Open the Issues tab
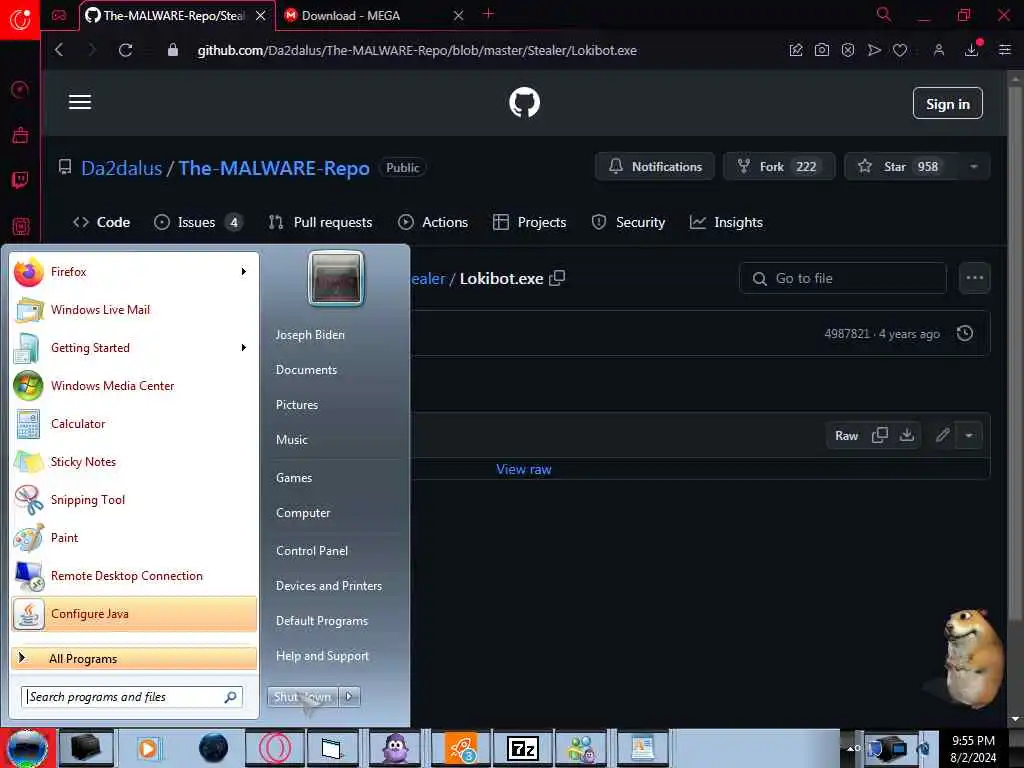Viewport: 1024px width, 768px height. click(199, 223)
